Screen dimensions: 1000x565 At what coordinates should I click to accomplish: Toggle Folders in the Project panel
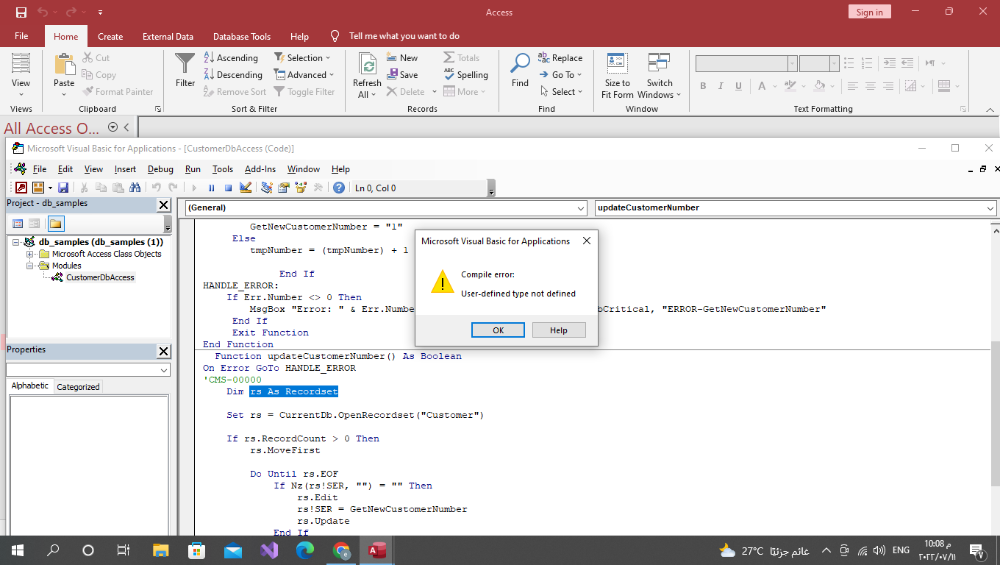[55, 224]
